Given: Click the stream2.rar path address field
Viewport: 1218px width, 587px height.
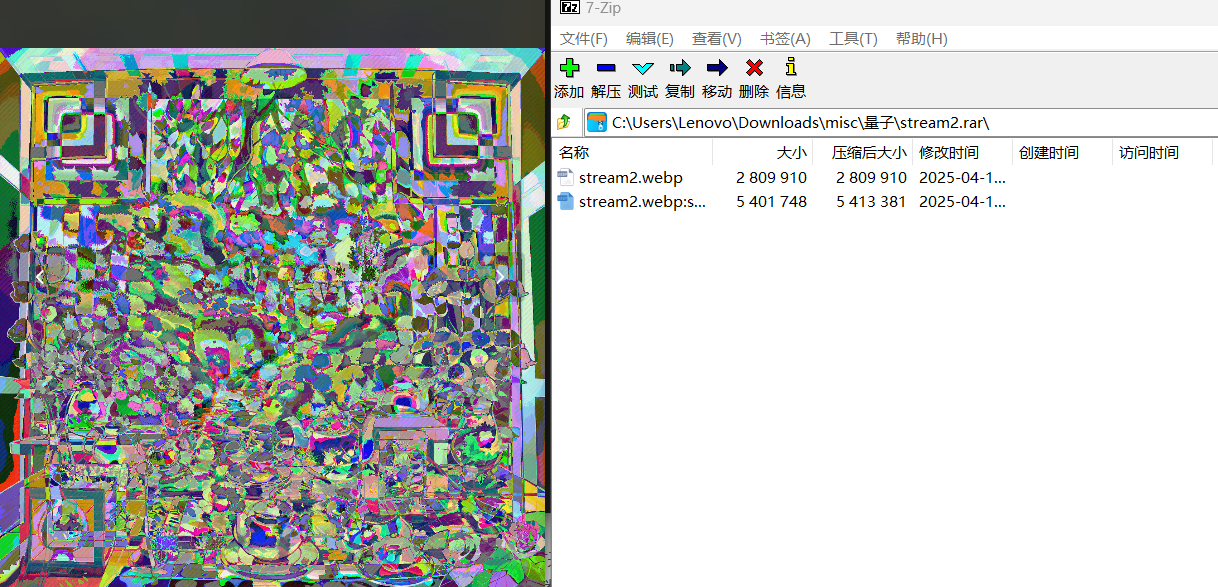Looking at the screenshot, I should click(x=900, y=123).
